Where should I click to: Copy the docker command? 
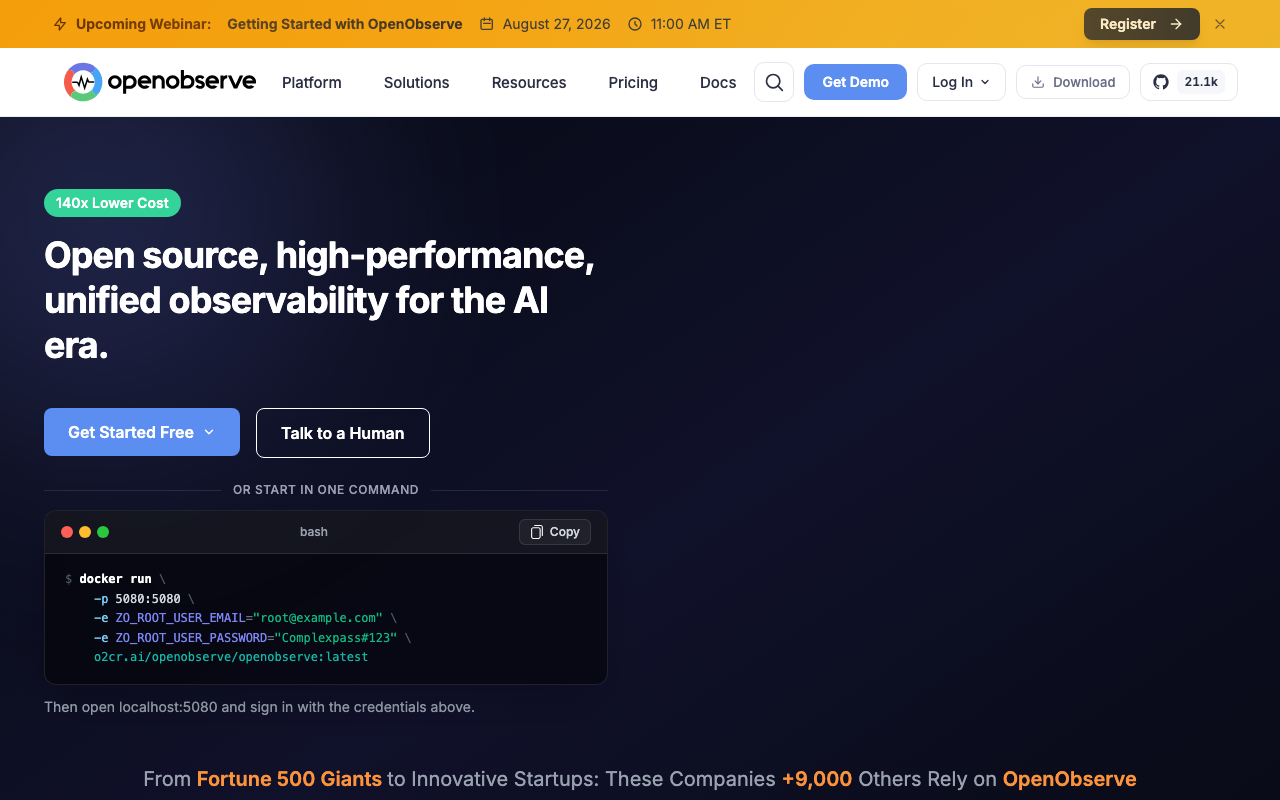(x=555, y=532)
